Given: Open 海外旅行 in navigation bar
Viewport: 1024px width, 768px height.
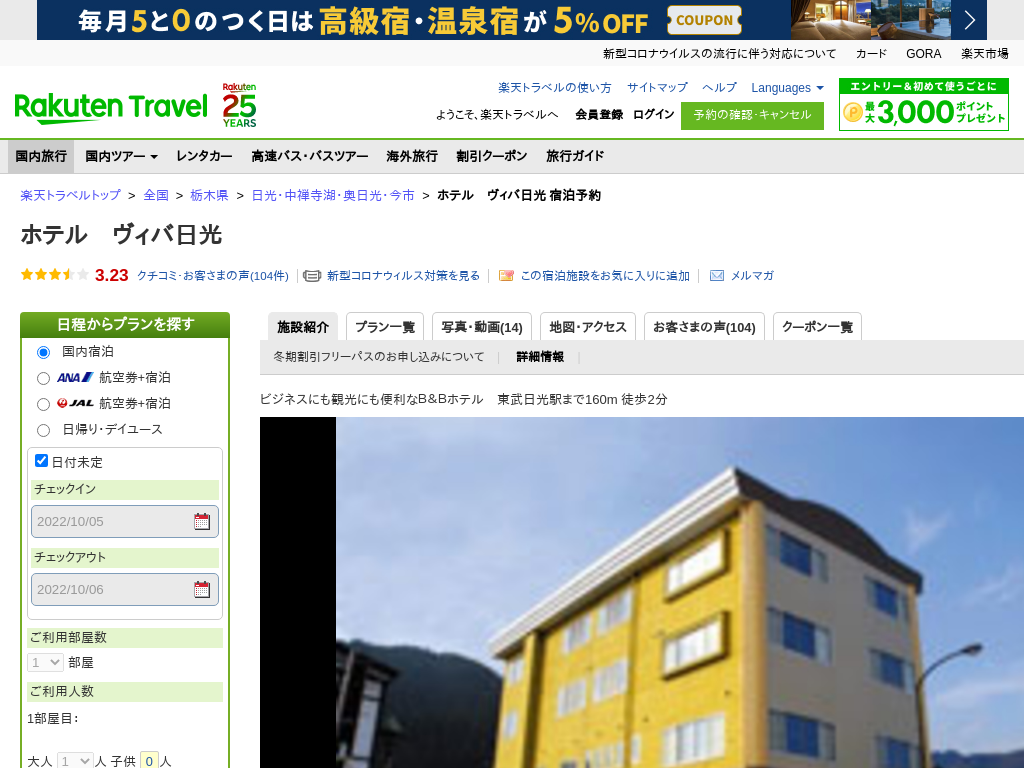Looking at the screenshot, I should point(412,156).
